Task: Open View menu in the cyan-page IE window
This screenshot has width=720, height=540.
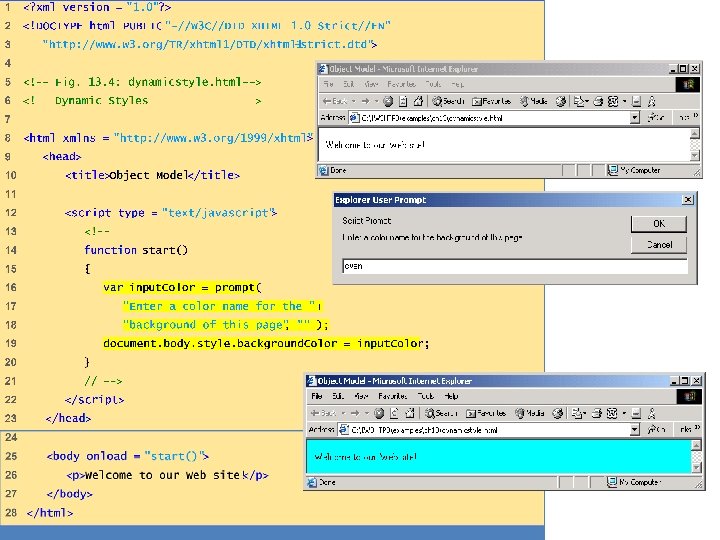Action: point(361,396)
